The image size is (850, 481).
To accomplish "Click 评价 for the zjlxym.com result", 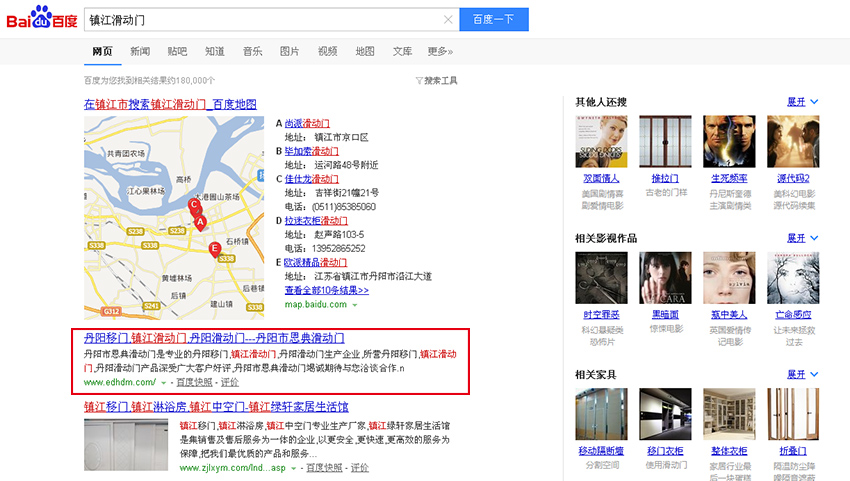I will [x=359, y=467].
